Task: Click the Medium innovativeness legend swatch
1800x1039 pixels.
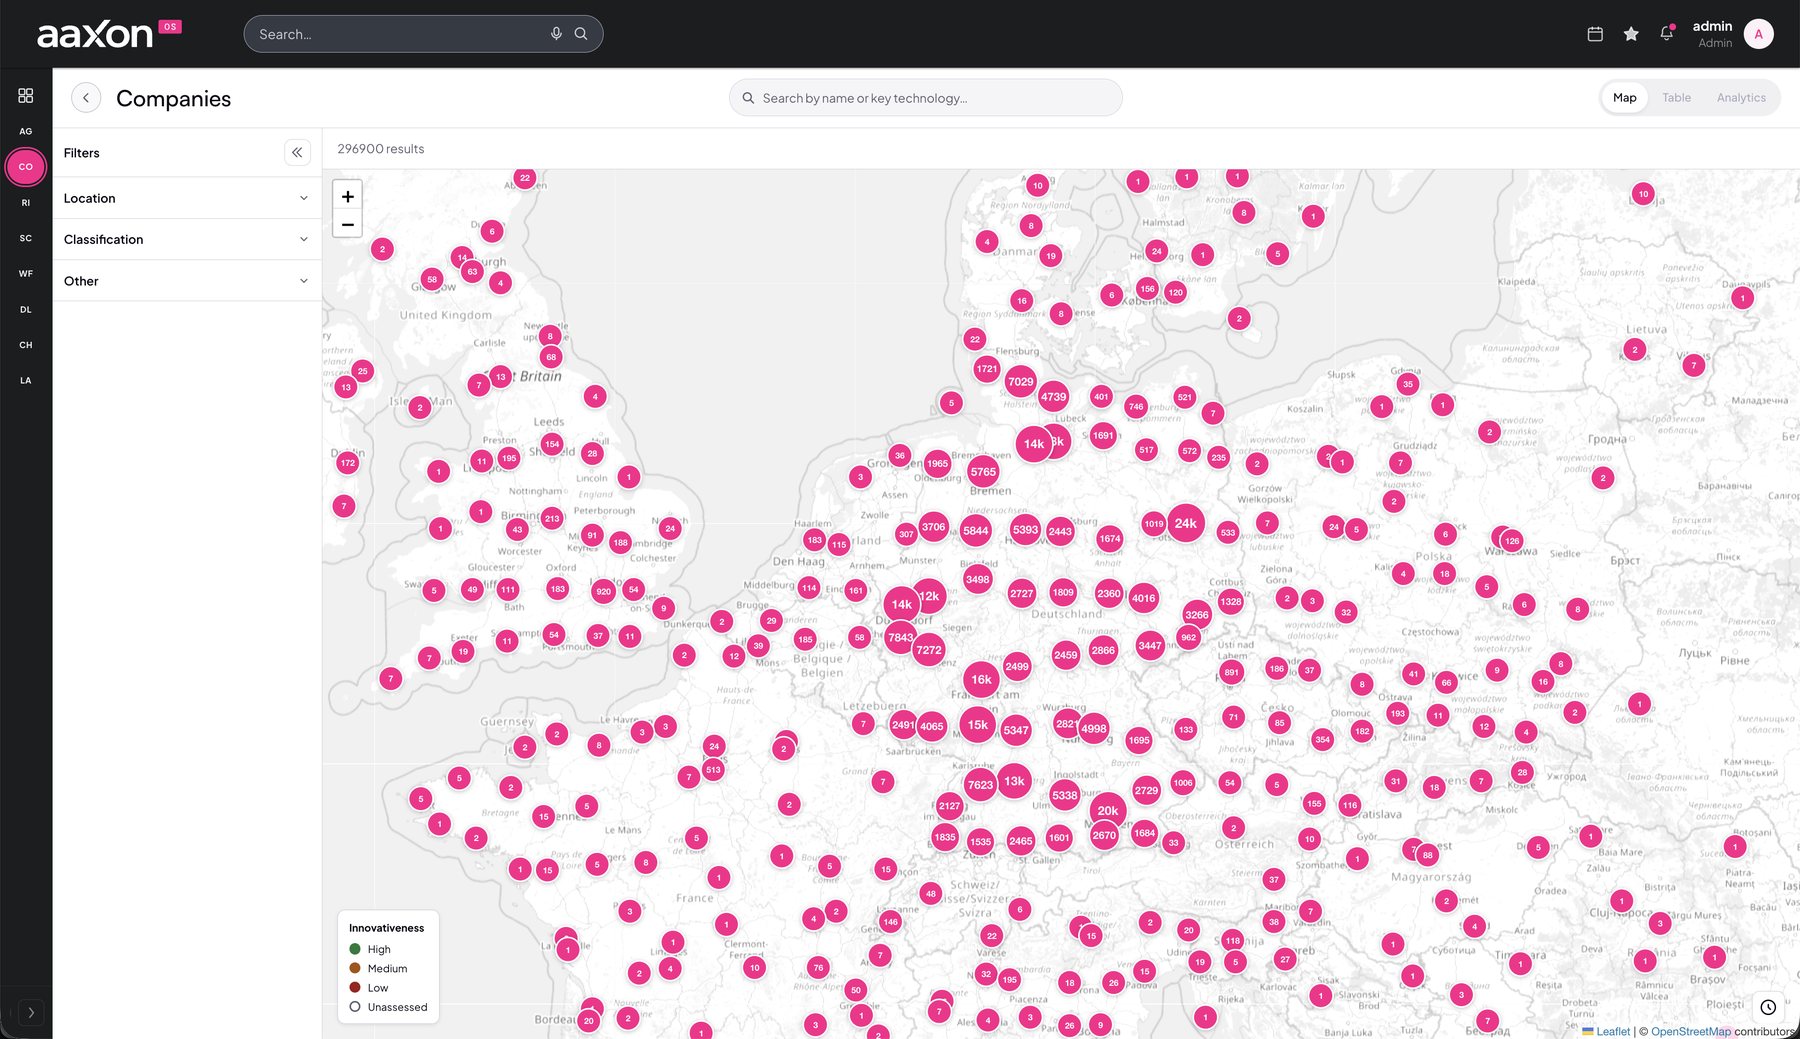Action: [x=355, y=968]
